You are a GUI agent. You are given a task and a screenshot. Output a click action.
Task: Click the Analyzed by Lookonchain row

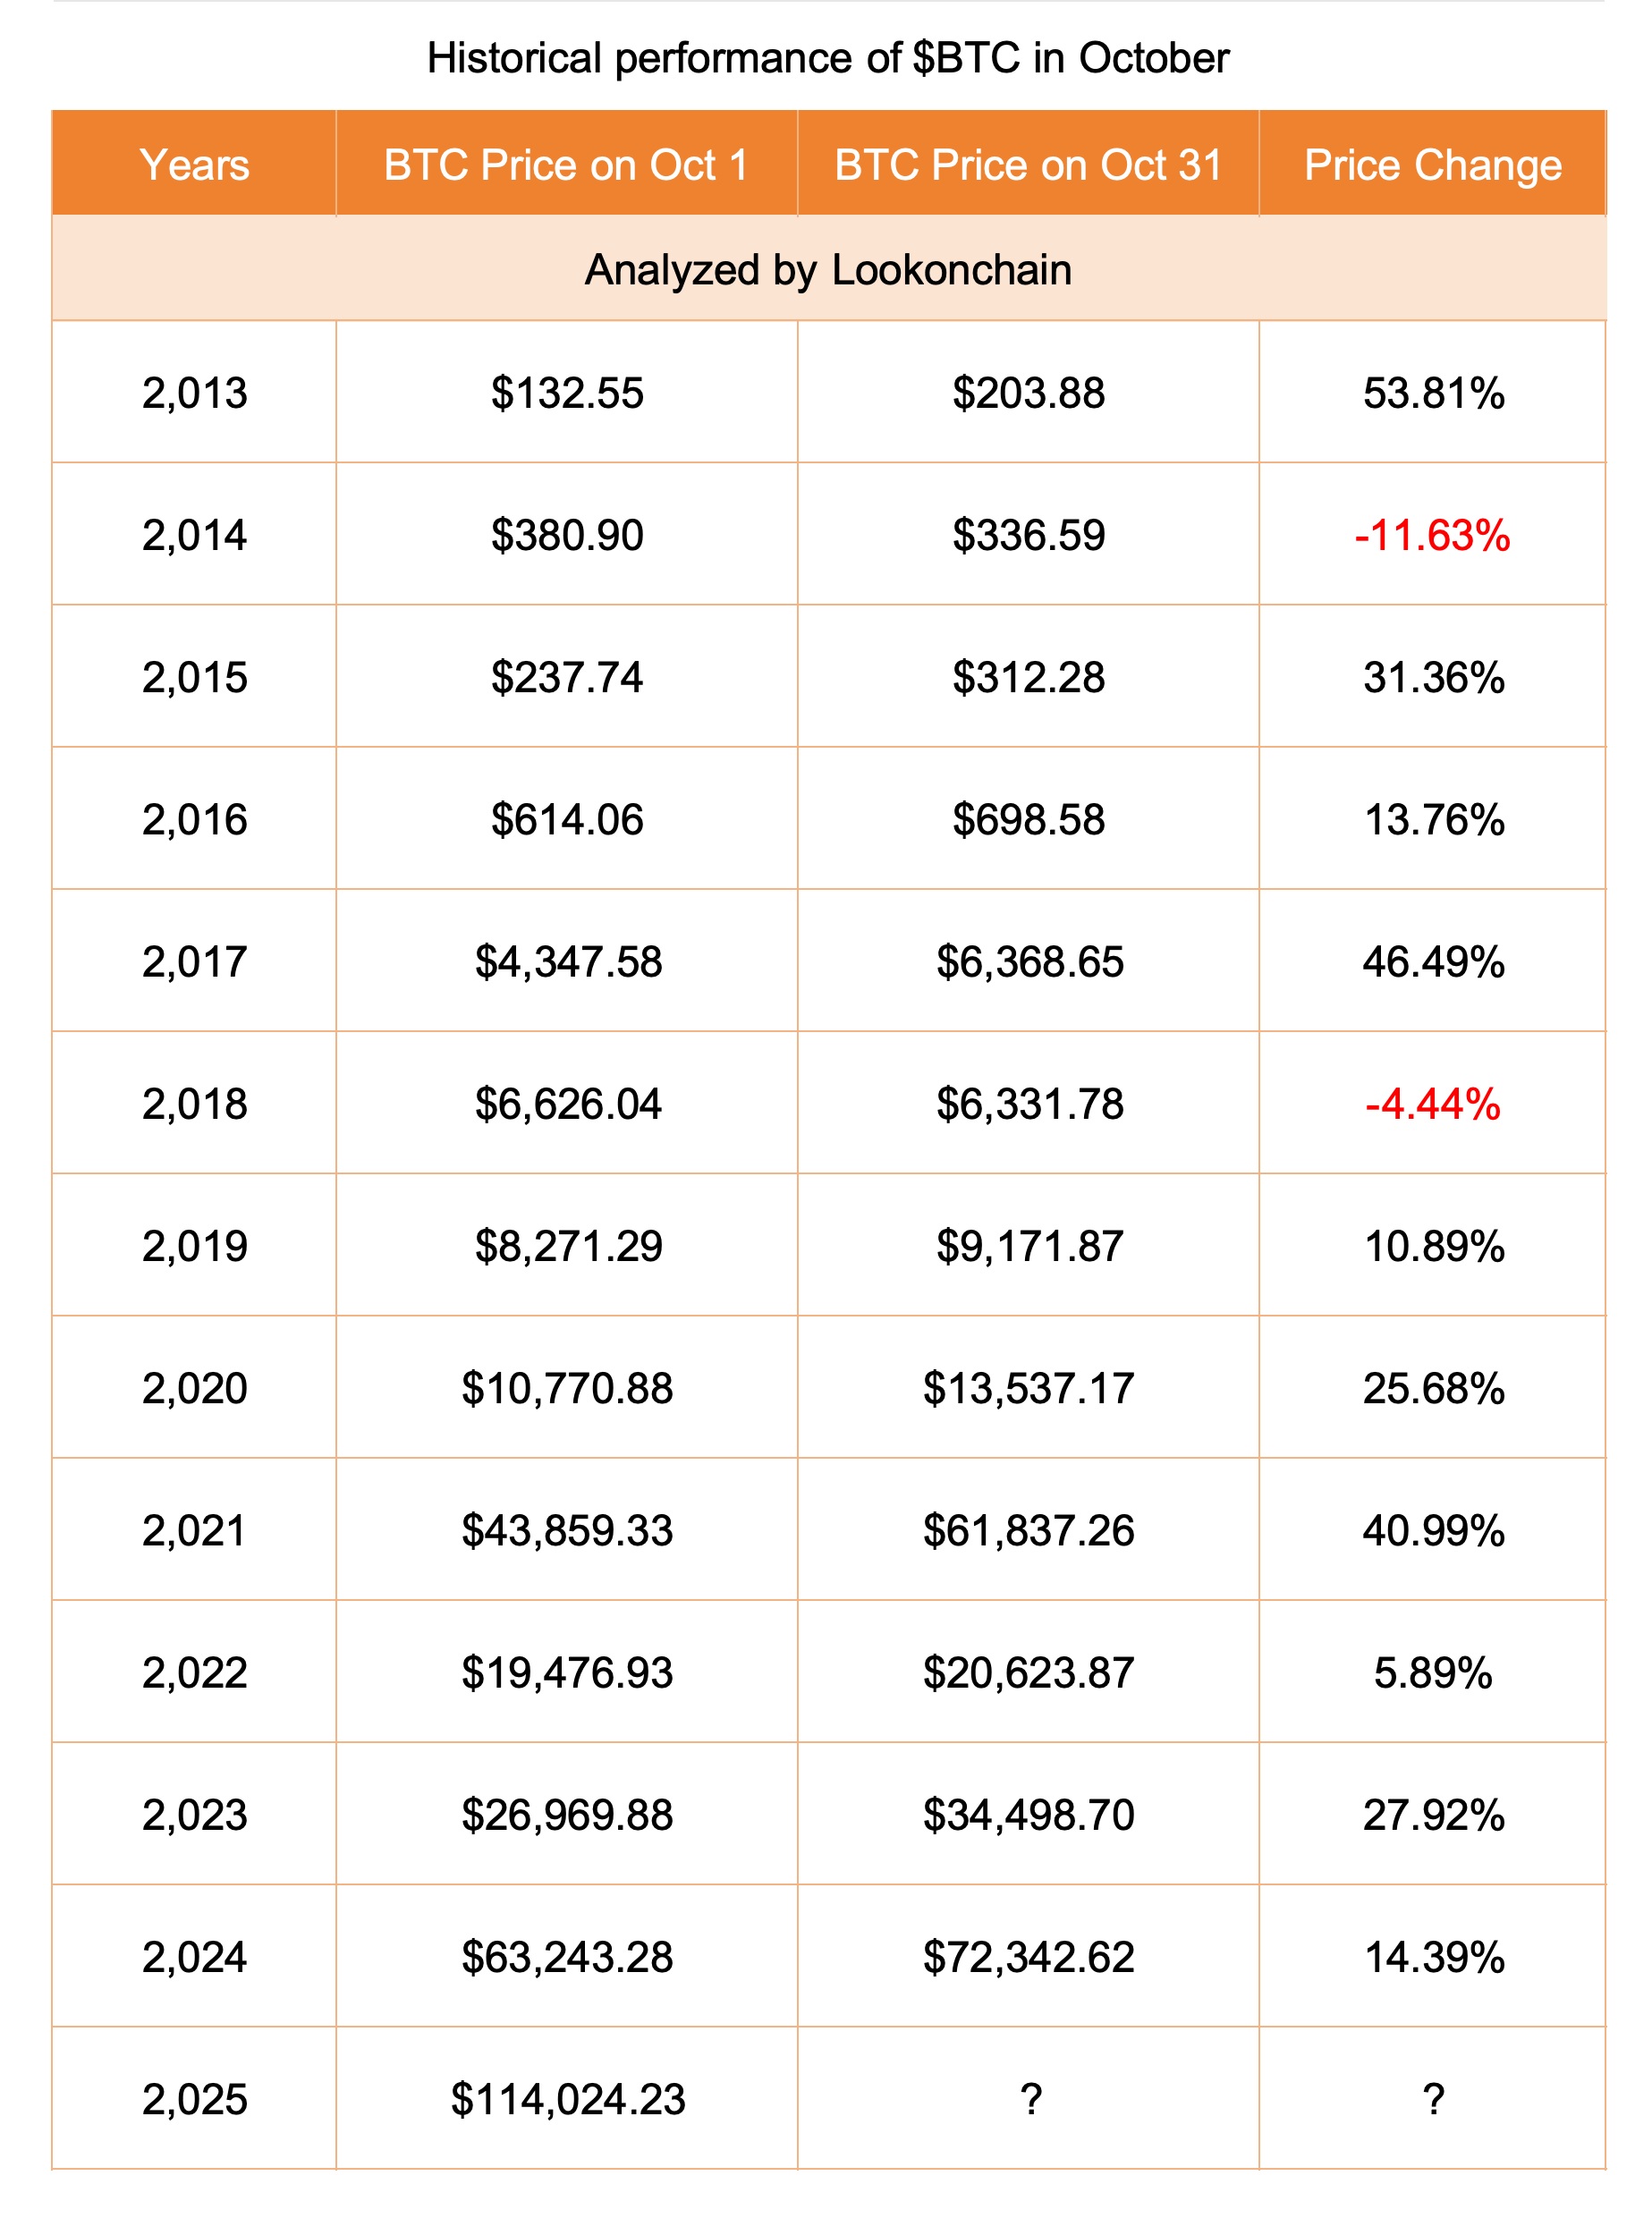[828, 270]
